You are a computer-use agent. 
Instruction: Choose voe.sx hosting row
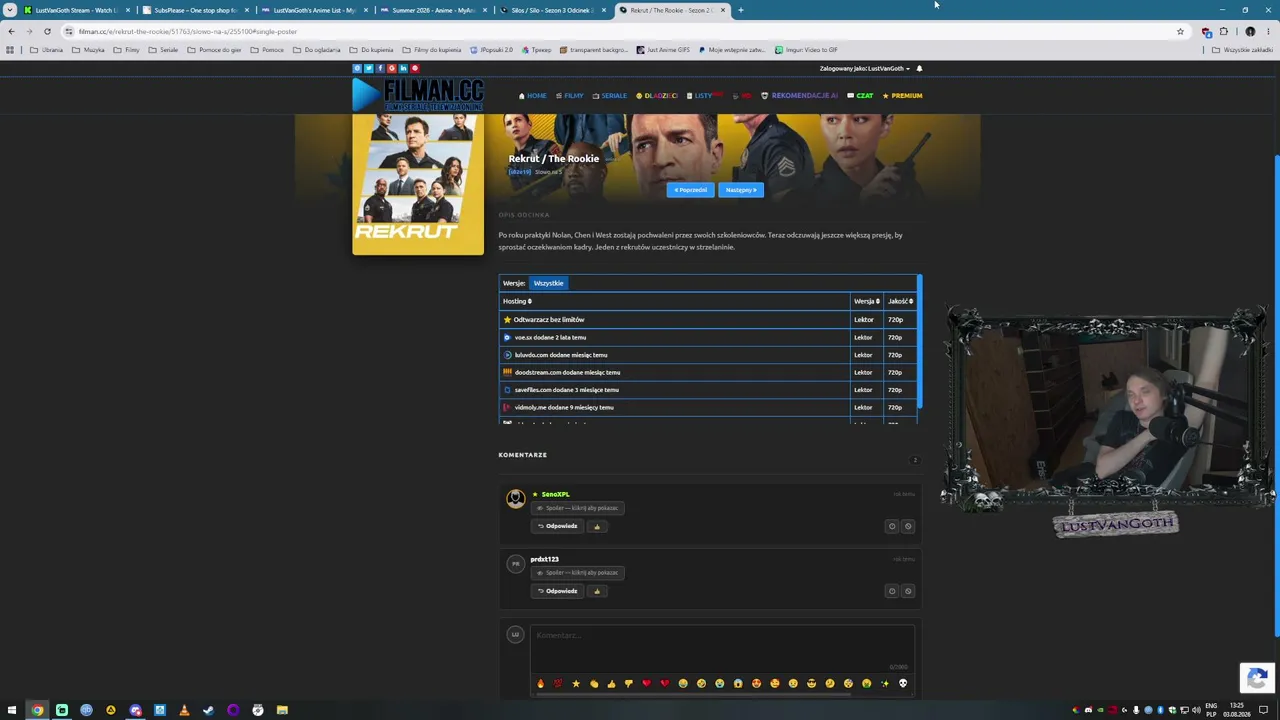point(708,338)
